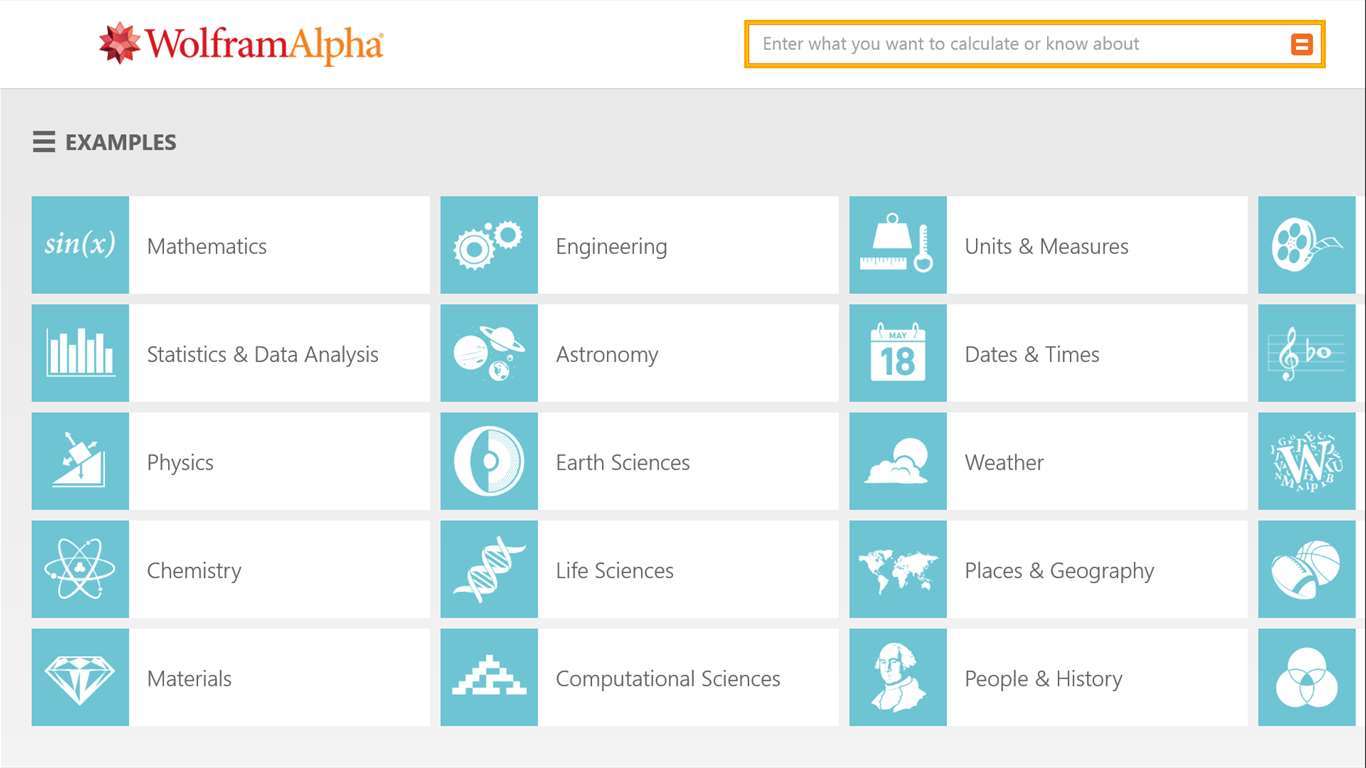Click the orange search submit button
Screen dimensions: 1366x768
click(1301, 44)
